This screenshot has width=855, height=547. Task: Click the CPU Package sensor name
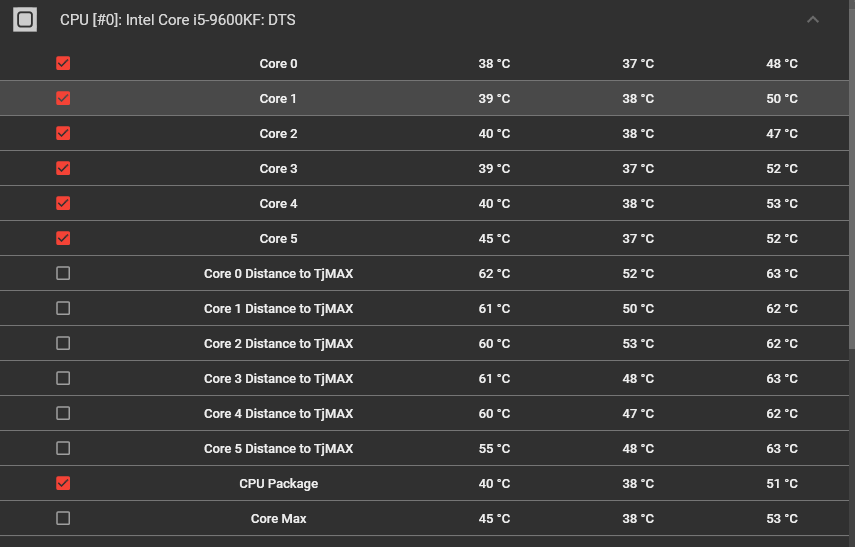click(278, 484)
